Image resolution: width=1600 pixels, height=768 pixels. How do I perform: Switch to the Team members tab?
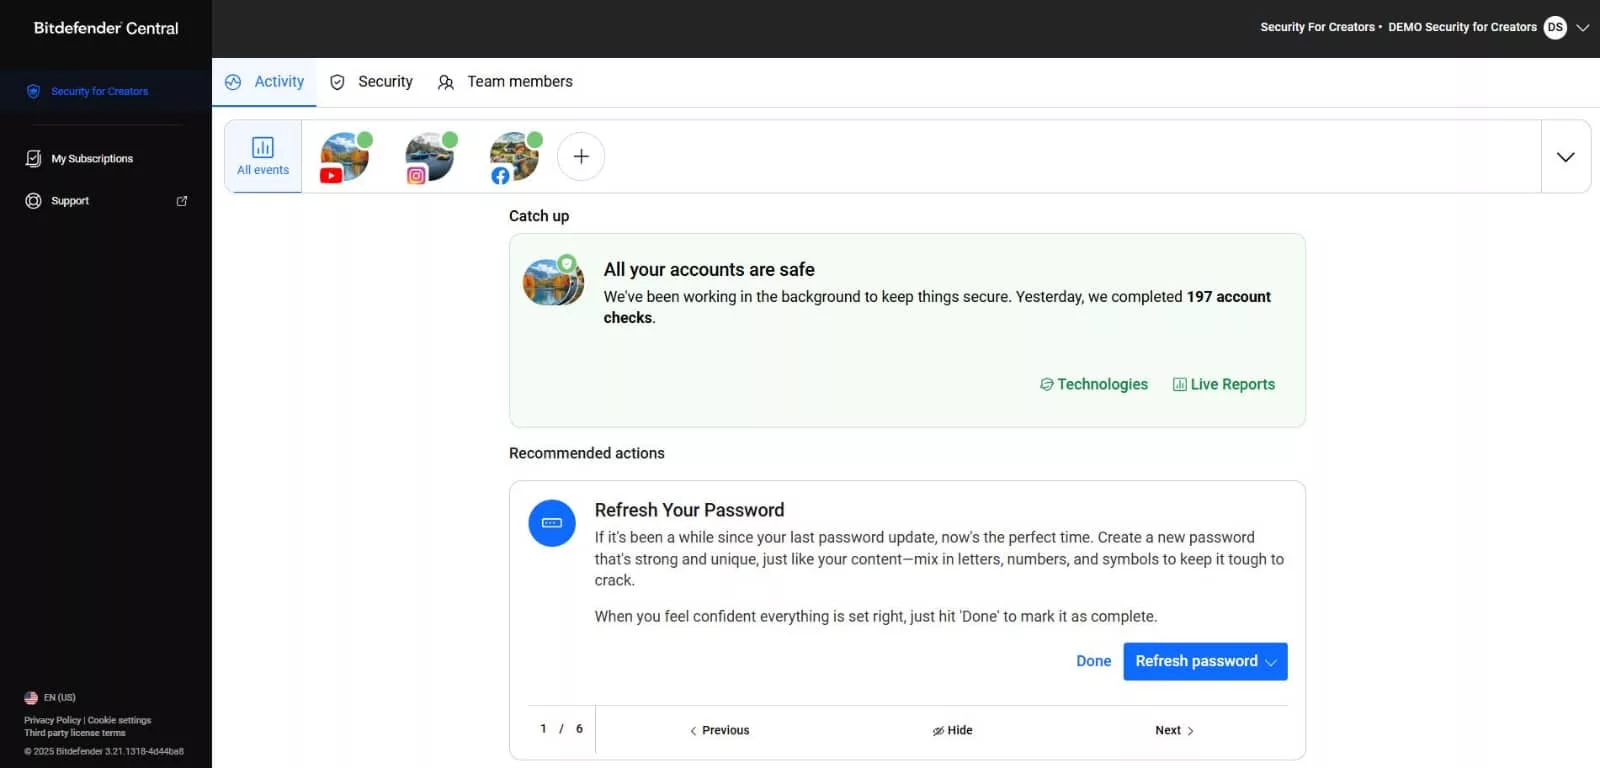506,82
